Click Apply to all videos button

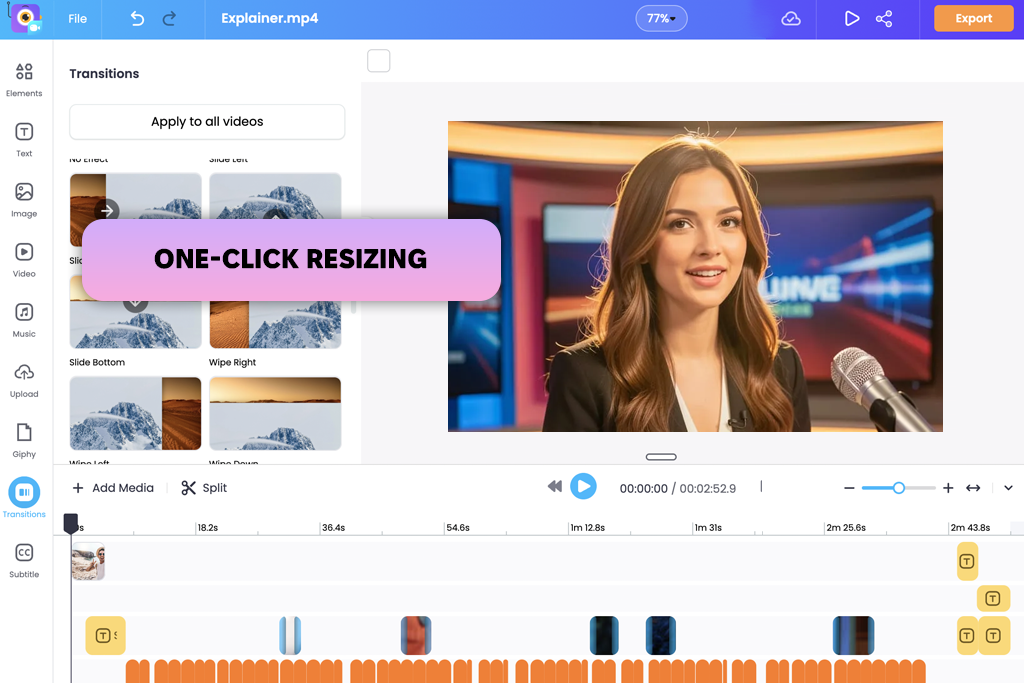click(207, 121)
